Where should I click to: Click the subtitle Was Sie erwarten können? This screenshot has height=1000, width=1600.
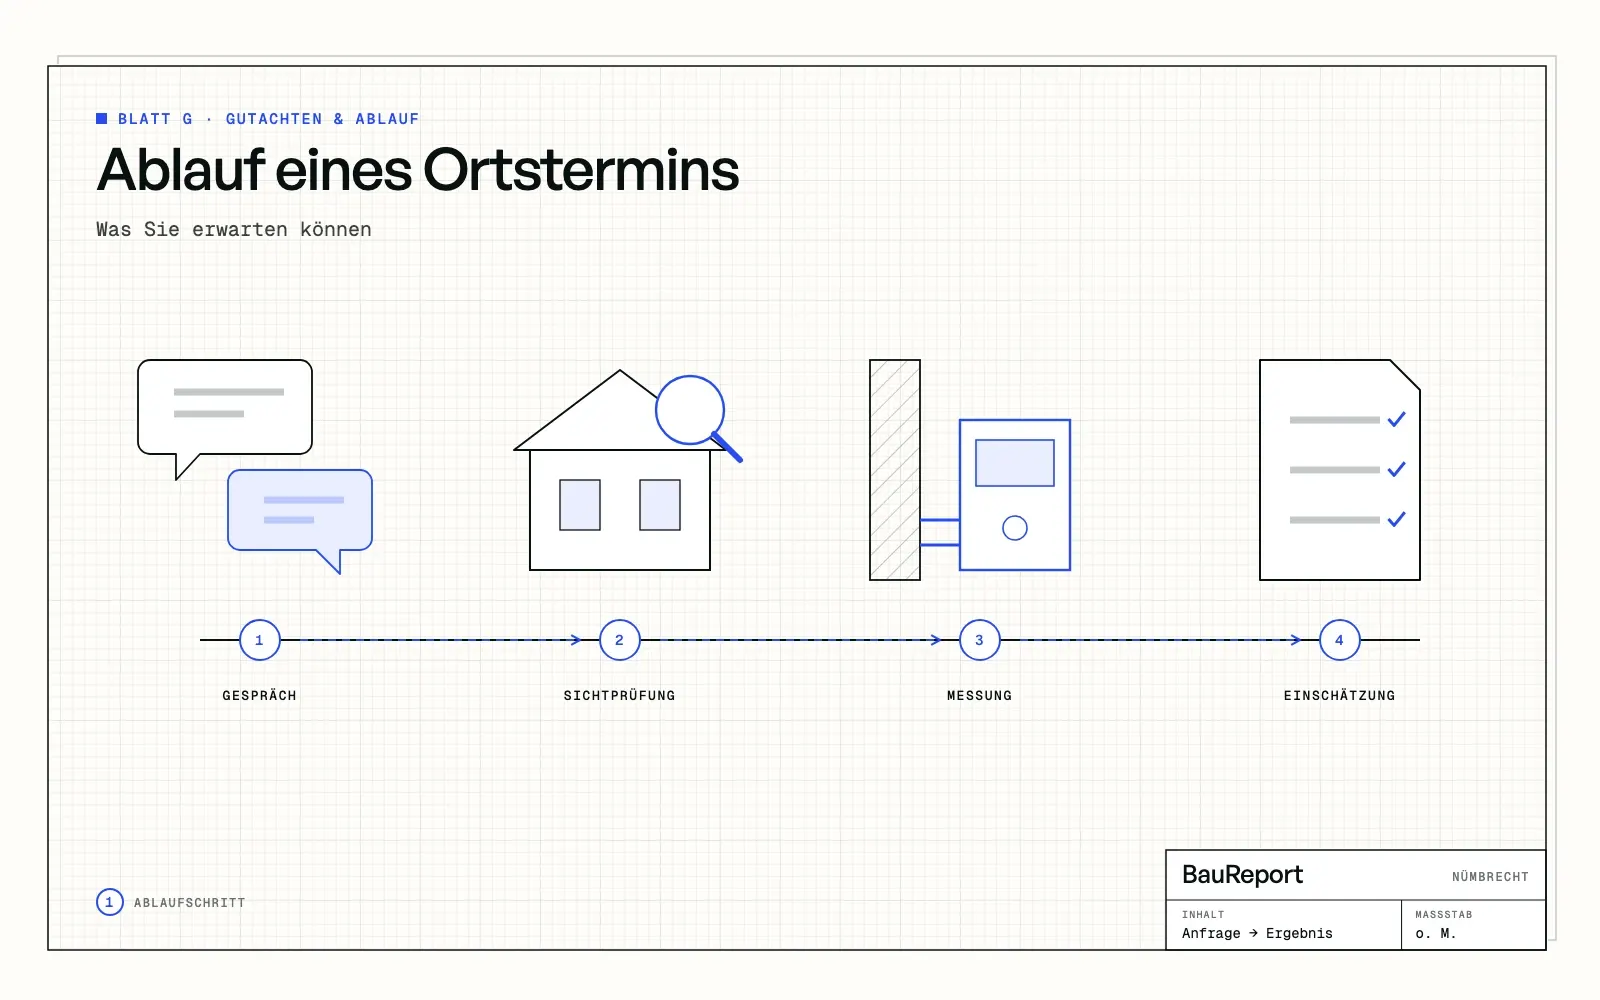[x=234, y=229]
